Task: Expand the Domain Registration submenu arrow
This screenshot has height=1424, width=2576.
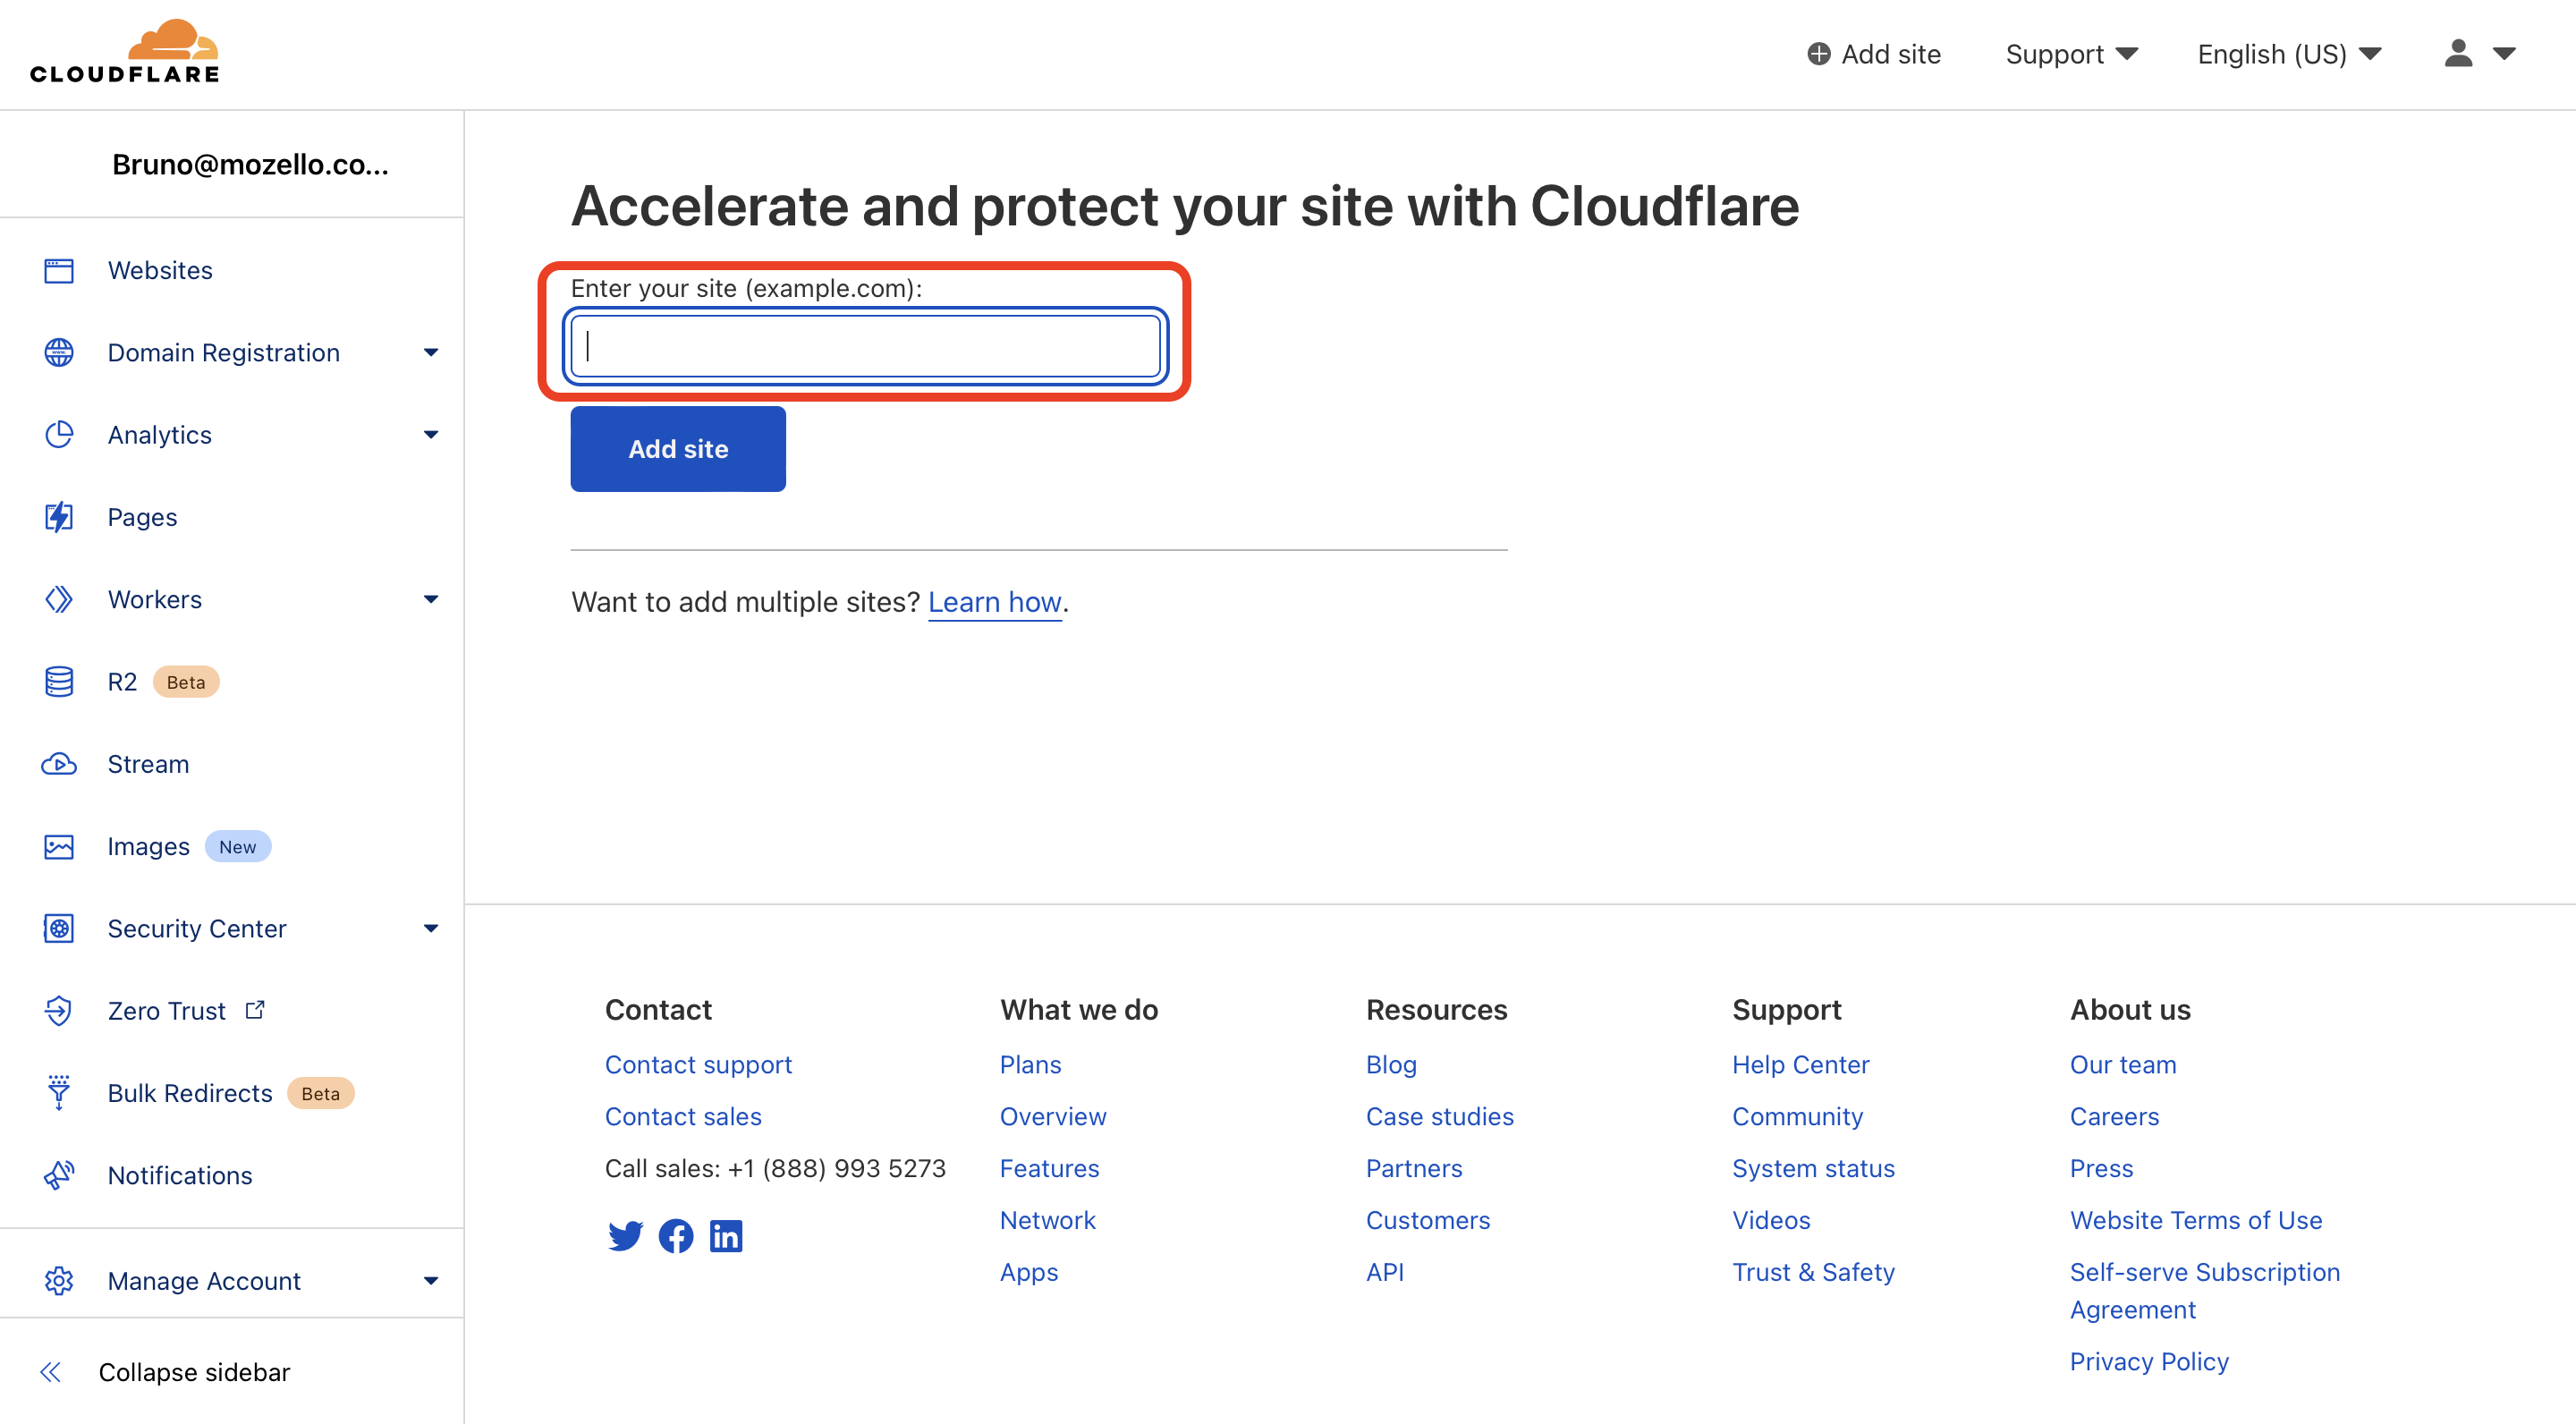Action: (x=431, y=352)
